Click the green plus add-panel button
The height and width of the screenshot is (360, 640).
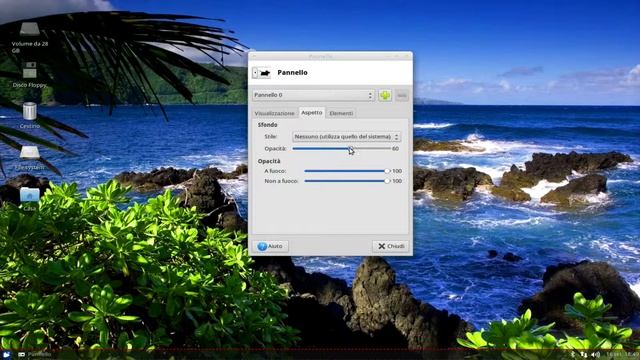point(385,95)
